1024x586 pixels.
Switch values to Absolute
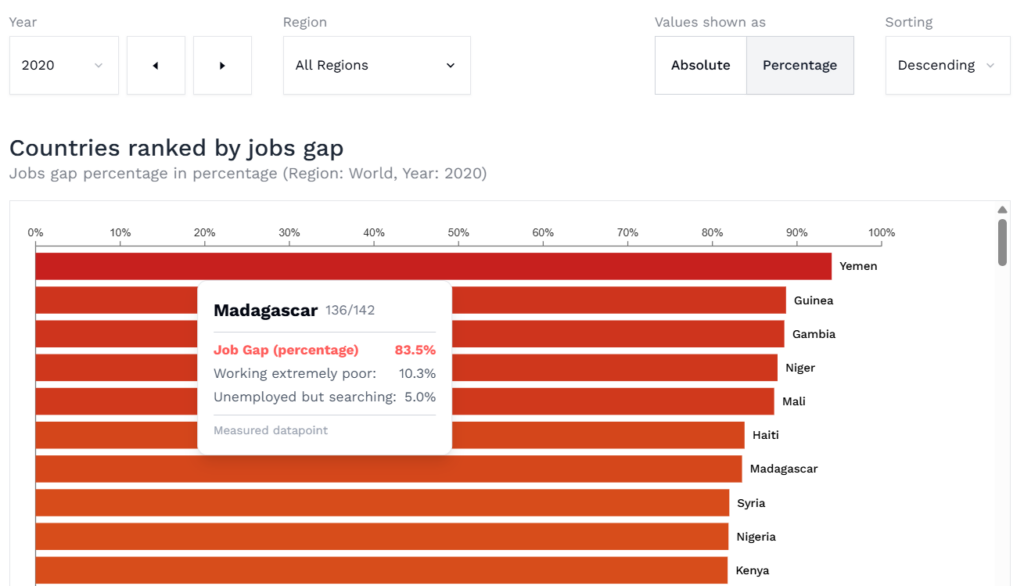tap(700, 66)
